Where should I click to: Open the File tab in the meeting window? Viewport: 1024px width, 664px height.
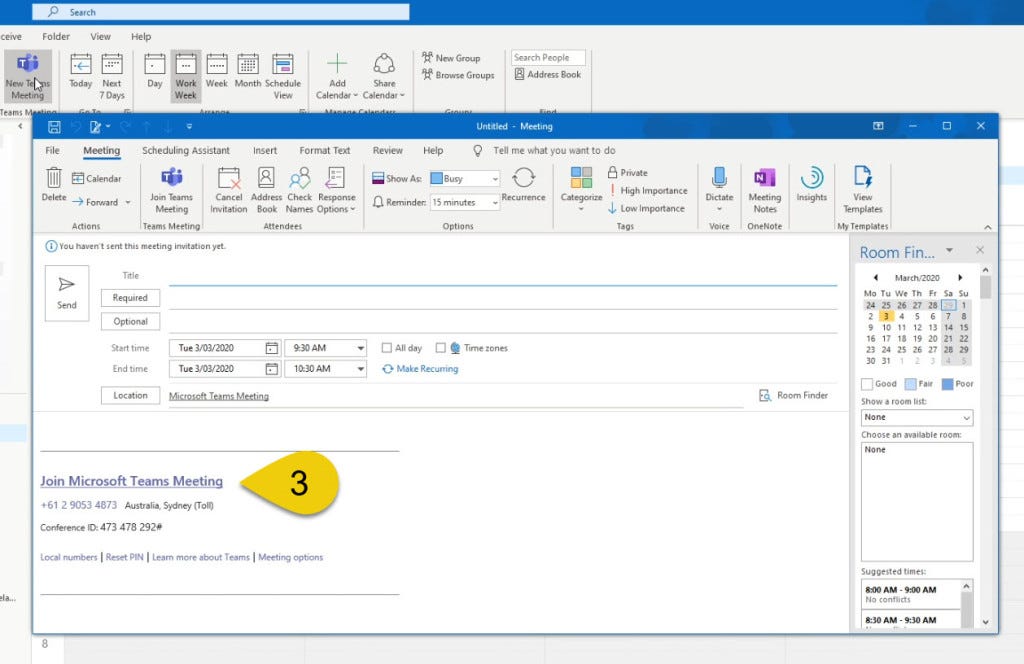[x=52, y=150]
